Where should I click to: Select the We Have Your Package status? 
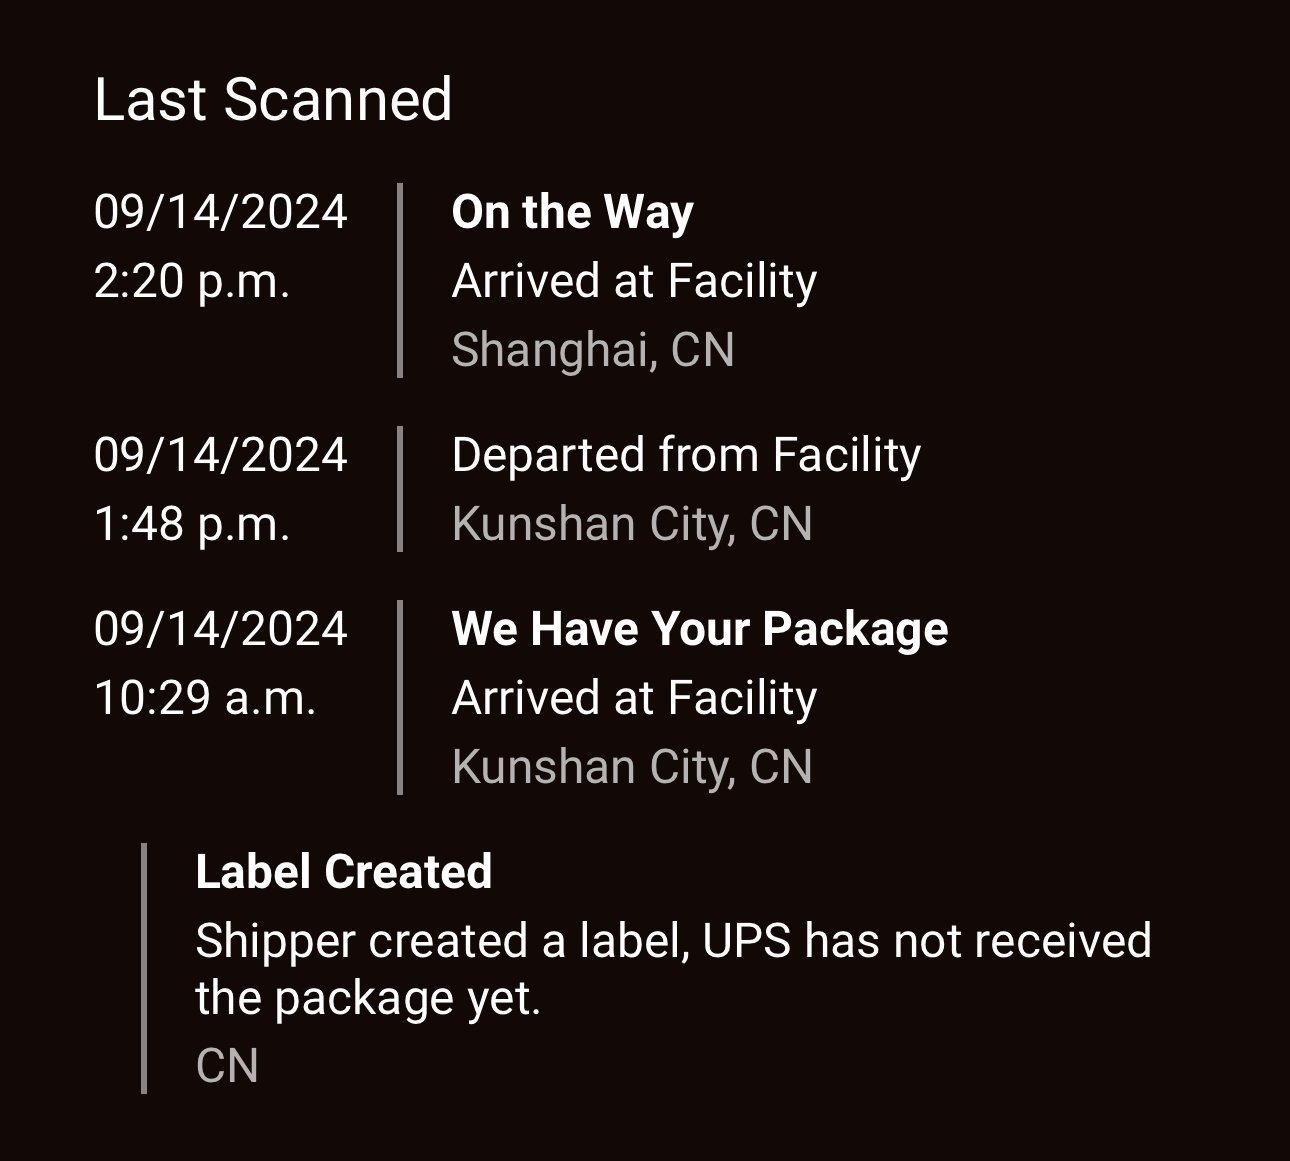pyautogui.click(x=700, y=629)
